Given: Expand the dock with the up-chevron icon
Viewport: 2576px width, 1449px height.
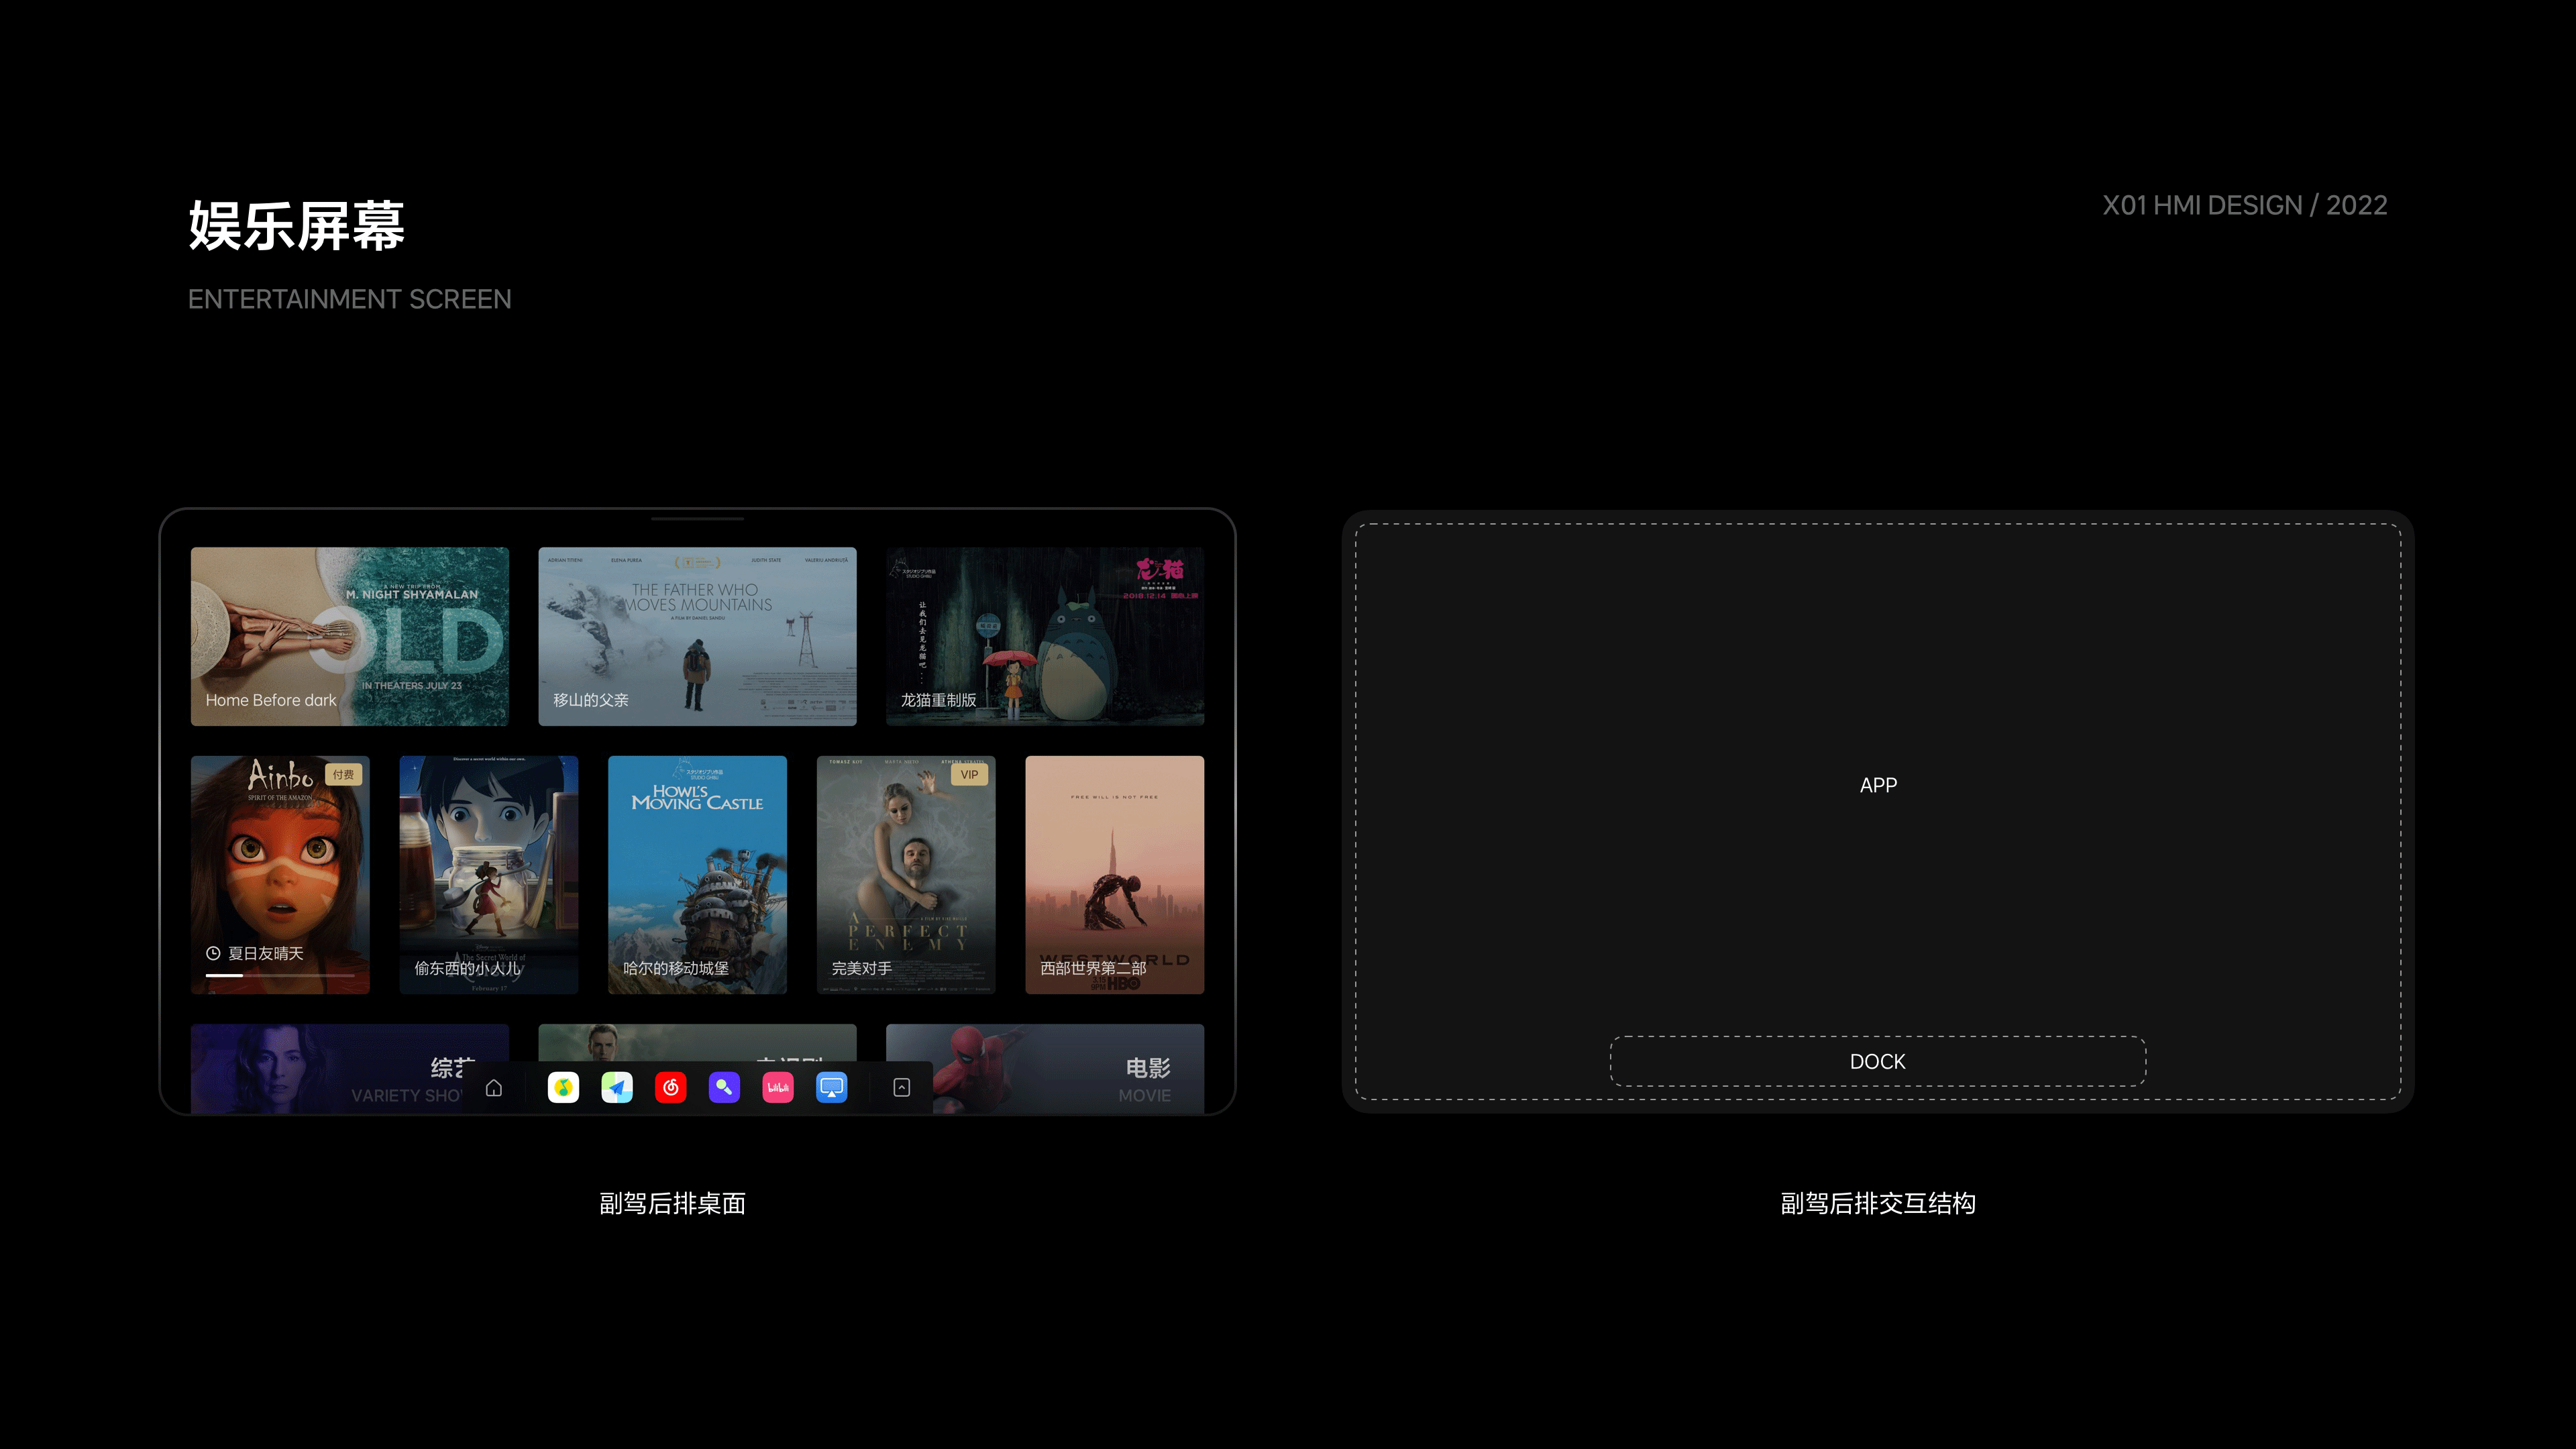Looking at the screenshot, I should click(x=902, y=1088).
